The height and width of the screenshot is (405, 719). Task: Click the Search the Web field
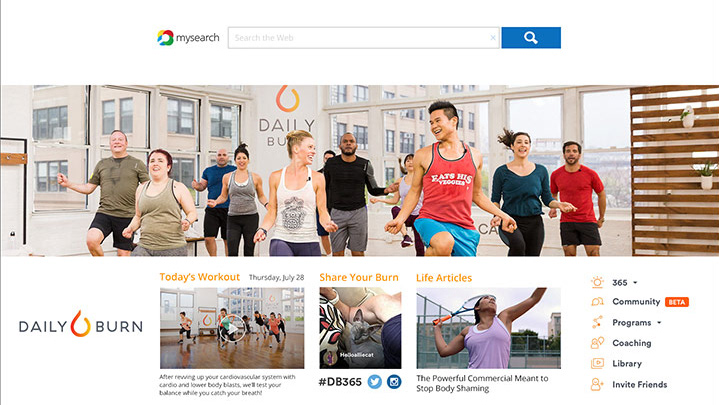[359, 38]
